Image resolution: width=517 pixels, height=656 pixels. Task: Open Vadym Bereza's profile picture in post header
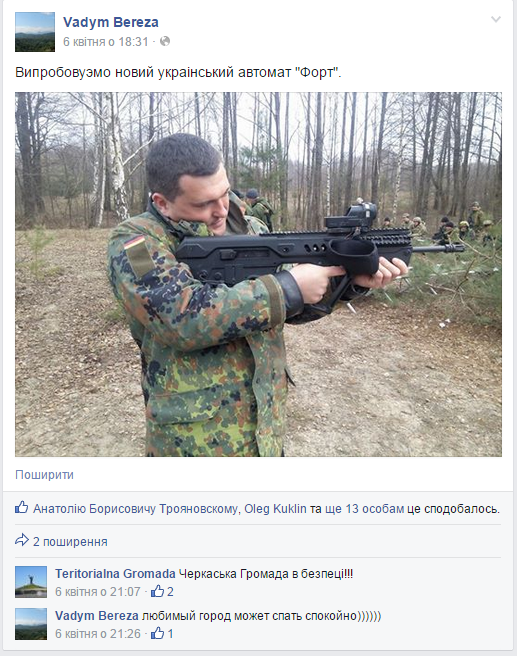[35, 32]
